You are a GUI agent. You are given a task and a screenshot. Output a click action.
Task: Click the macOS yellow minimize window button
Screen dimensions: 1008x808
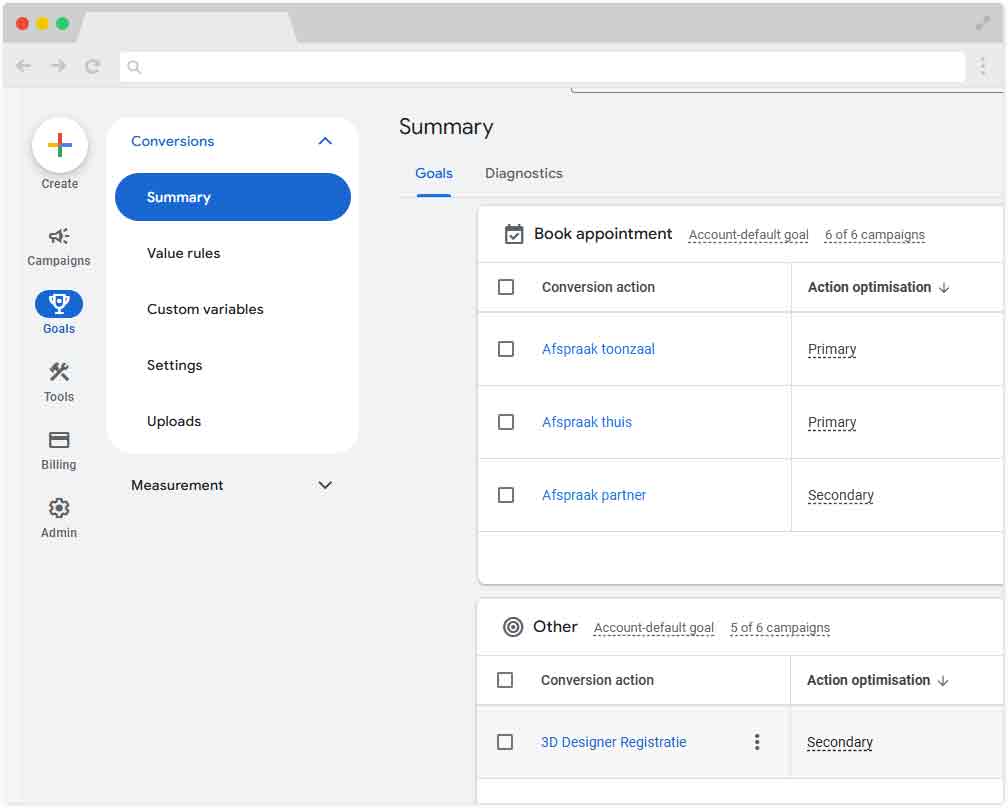click(42, 24)
